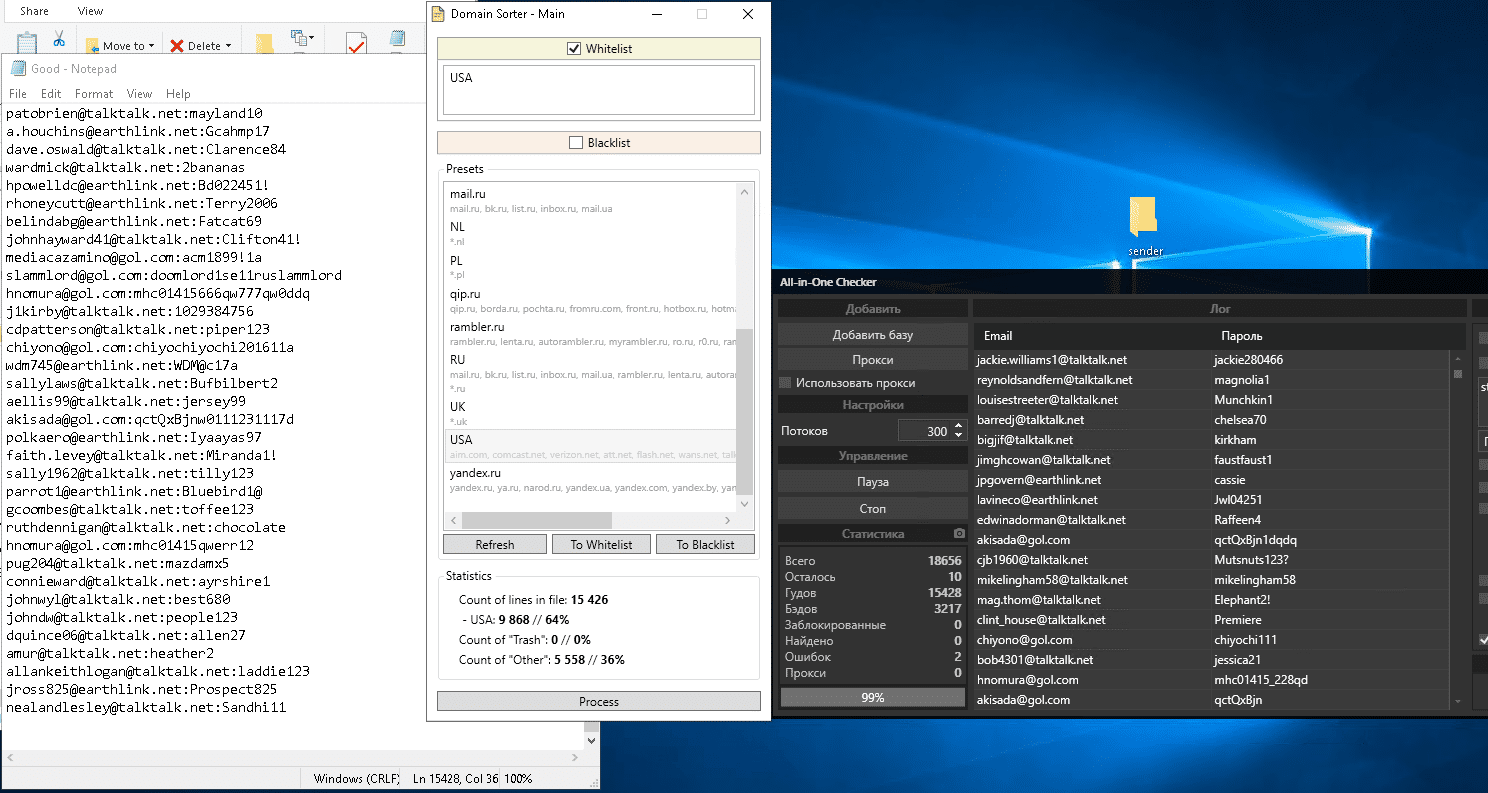
Task: Click the scissors Cut icon in Explorer ribbon
Action: 59,39
